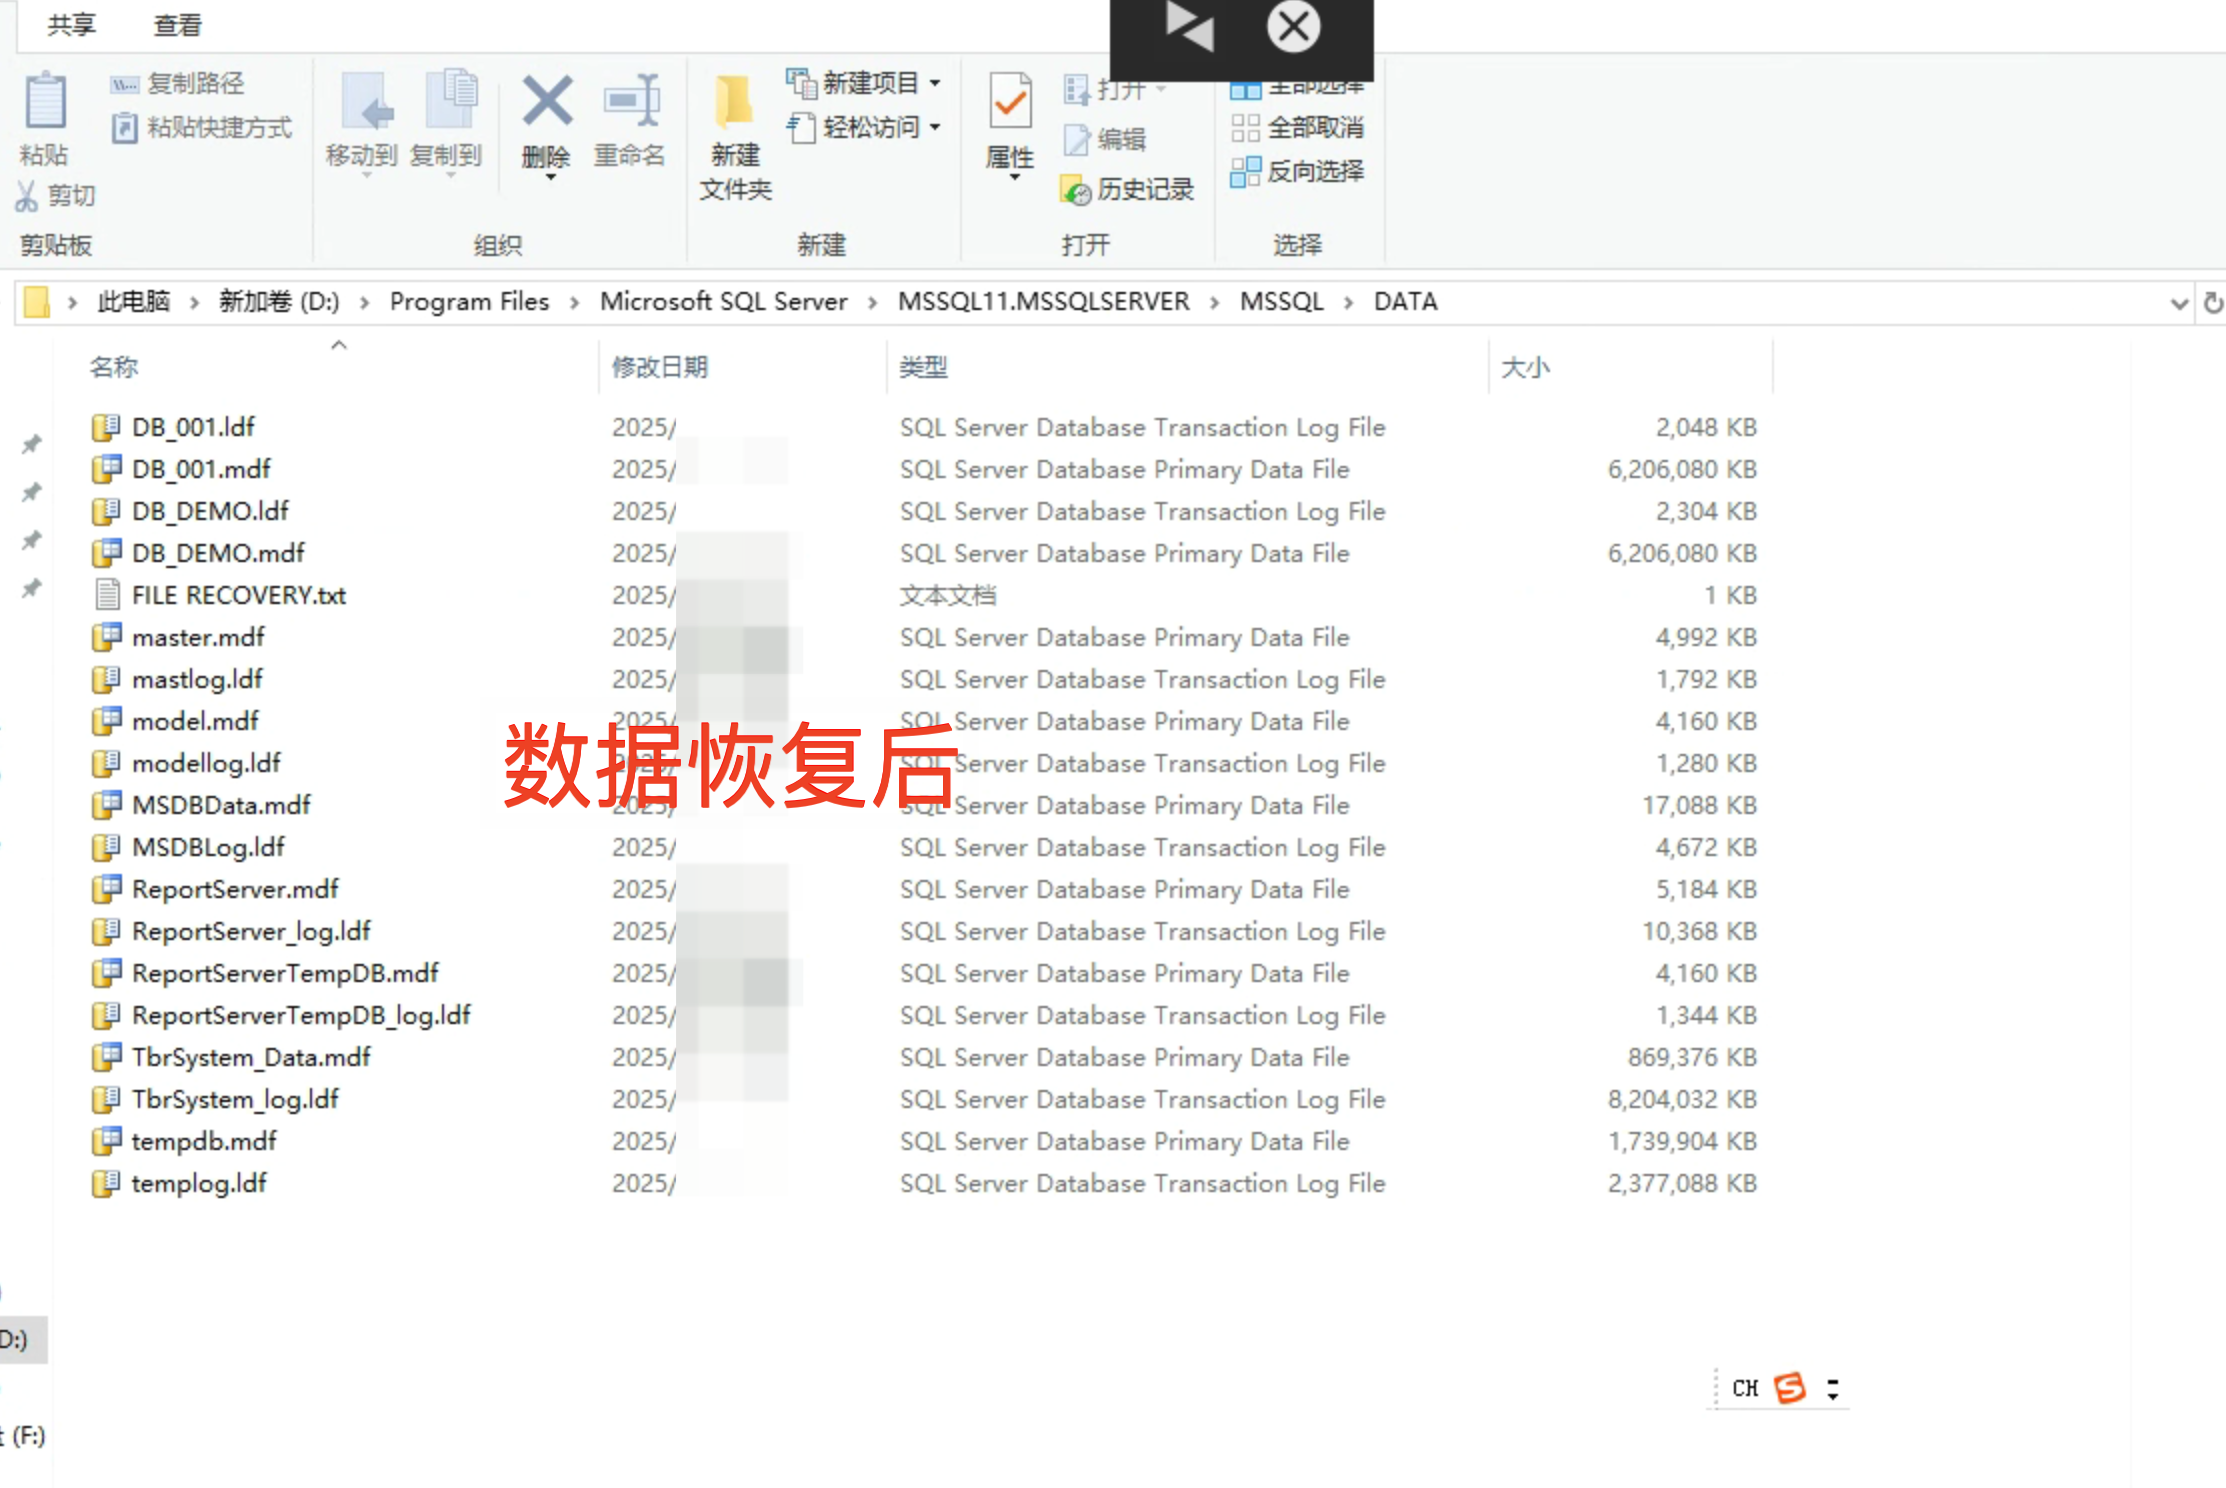Open the address bar history dropdown chevron
The width and height of the screenshot is (2226, 1488).
tap(2180, 303)
